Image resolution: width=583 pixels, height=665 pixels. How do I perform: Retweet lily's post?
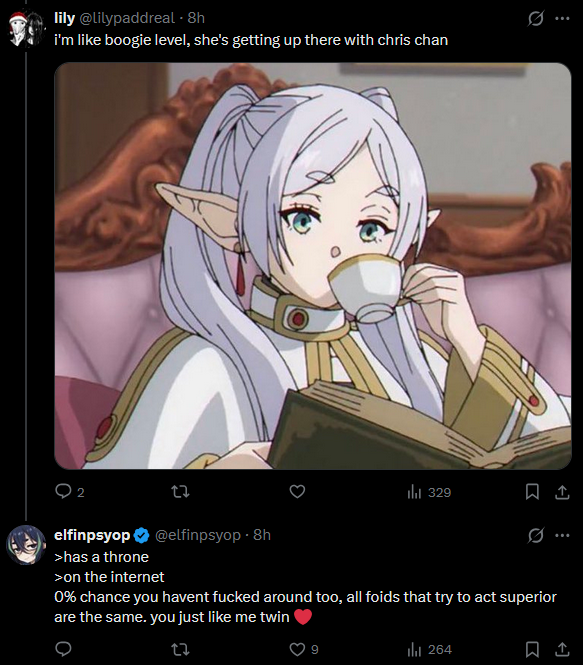coord(180,492)
